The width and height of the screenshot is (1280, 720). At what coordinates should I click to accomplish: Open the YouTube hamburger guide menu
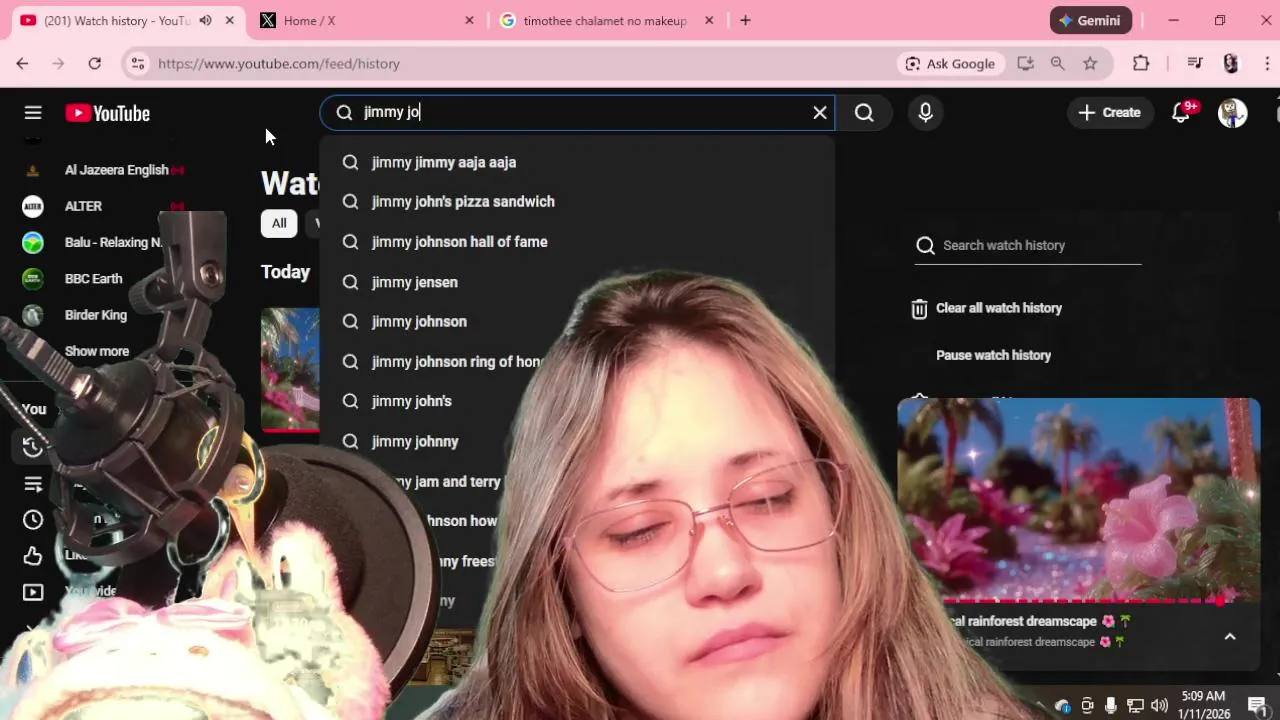tap(33, 113)
